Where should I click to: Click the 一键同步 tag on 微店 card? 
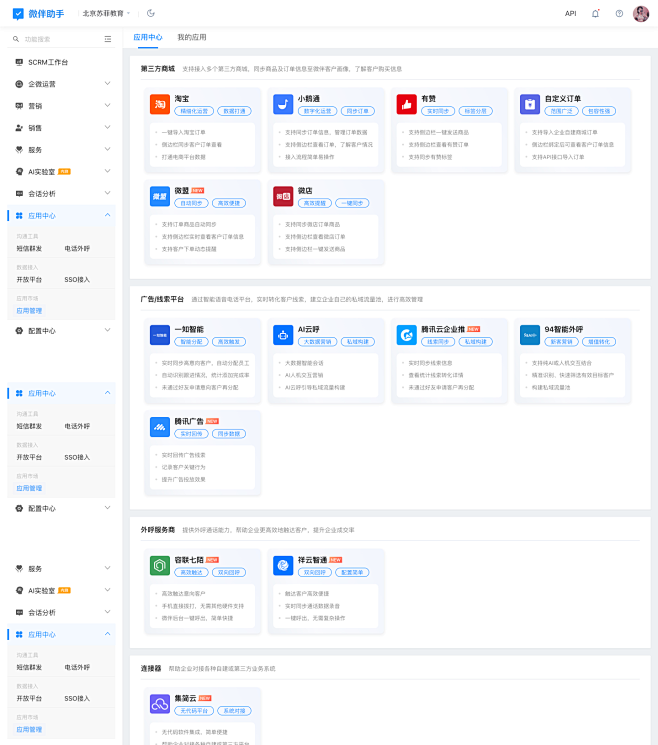pyautogui.click(x=352, y=203)
